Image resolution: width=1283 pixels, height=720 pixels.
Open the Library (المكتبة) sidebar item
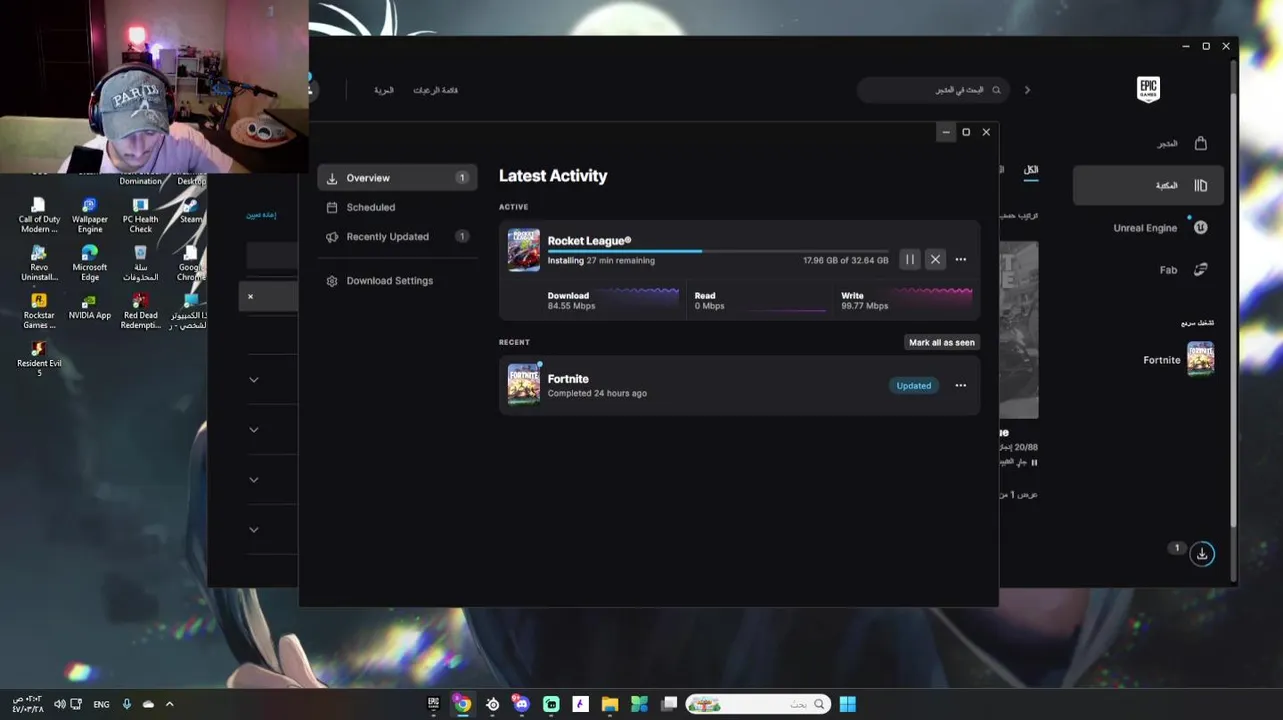click(x=1148, y=186)
